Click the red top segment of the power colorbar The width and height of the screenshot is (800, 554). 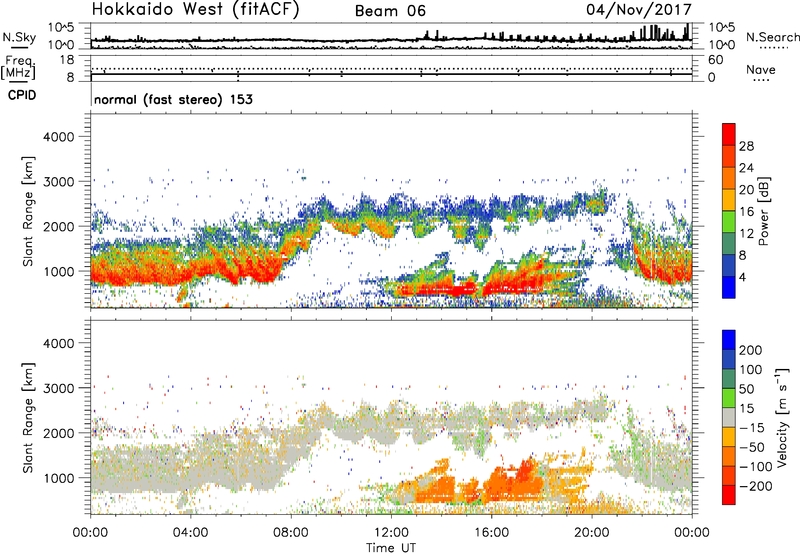tap(729, 134)
